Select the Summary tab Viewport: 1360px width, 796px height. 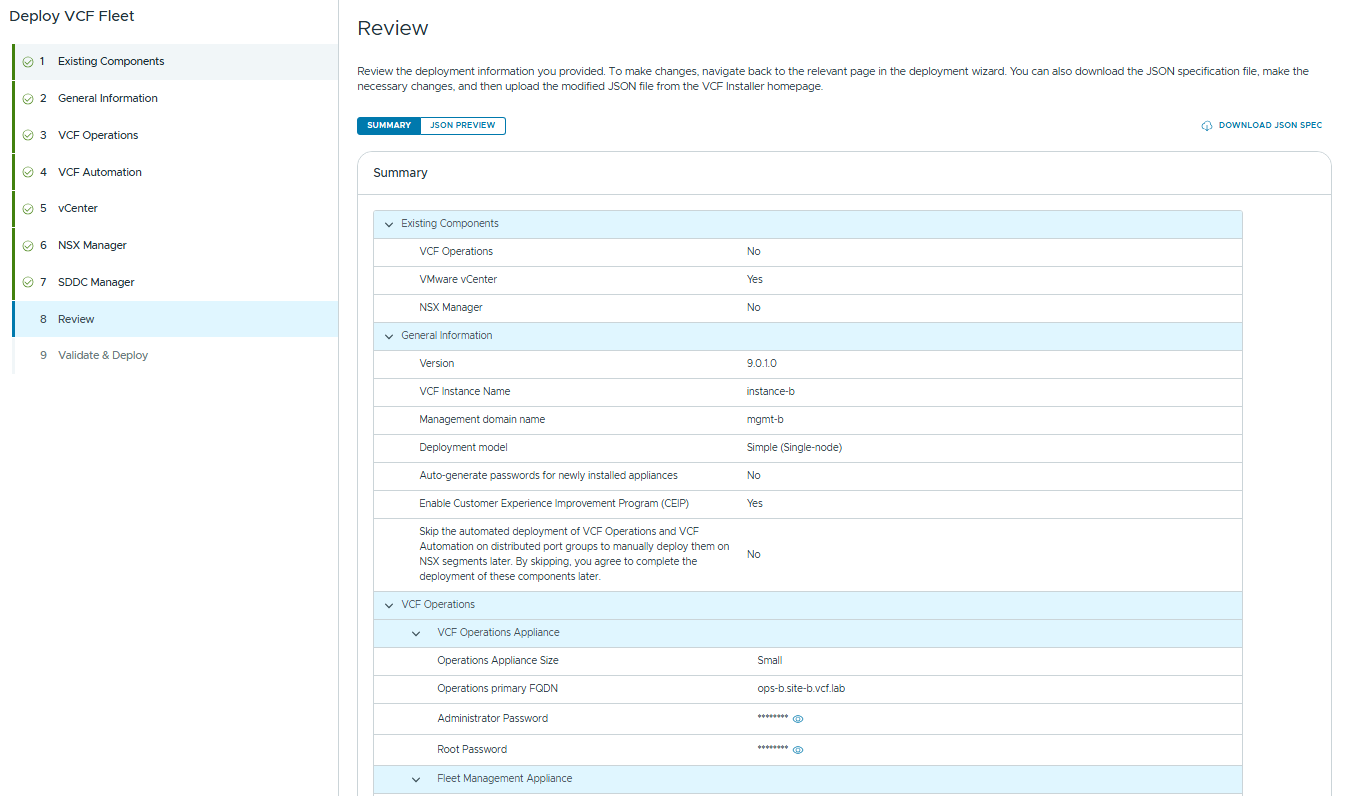coord(389,126)
